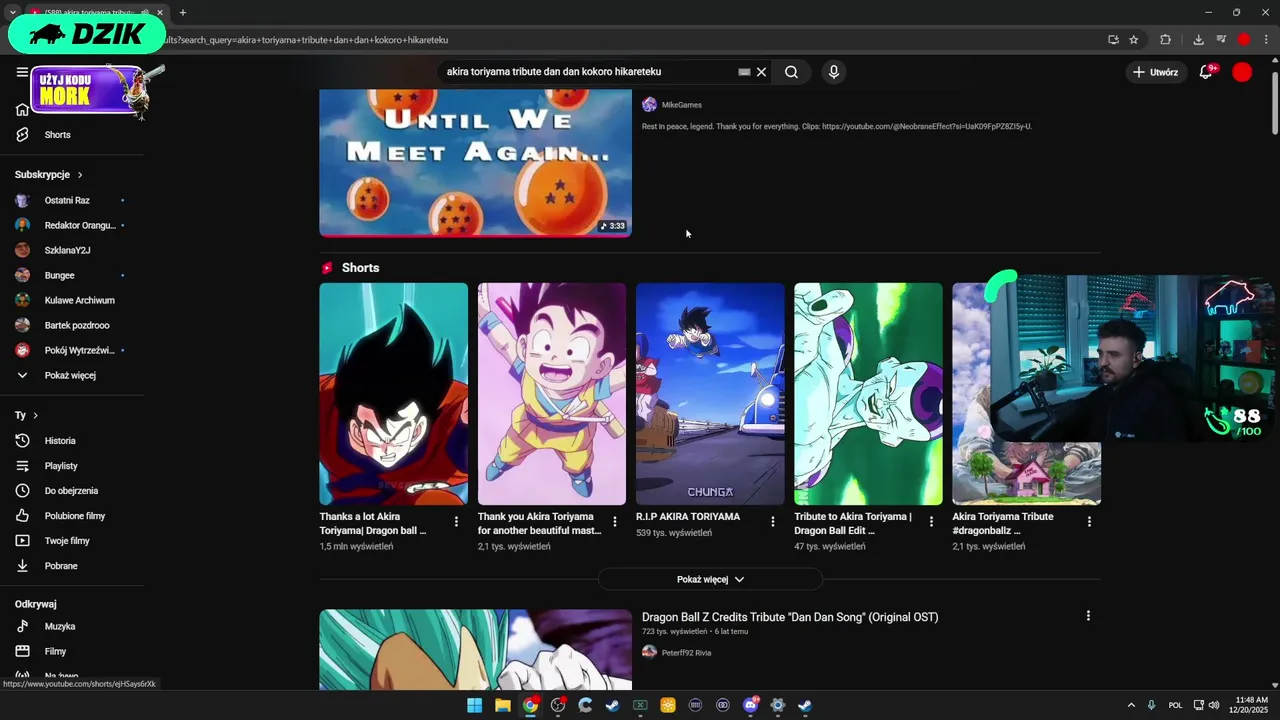
Task: Bookmark this page with the star icon
Action: click(x=1133, y=40)
